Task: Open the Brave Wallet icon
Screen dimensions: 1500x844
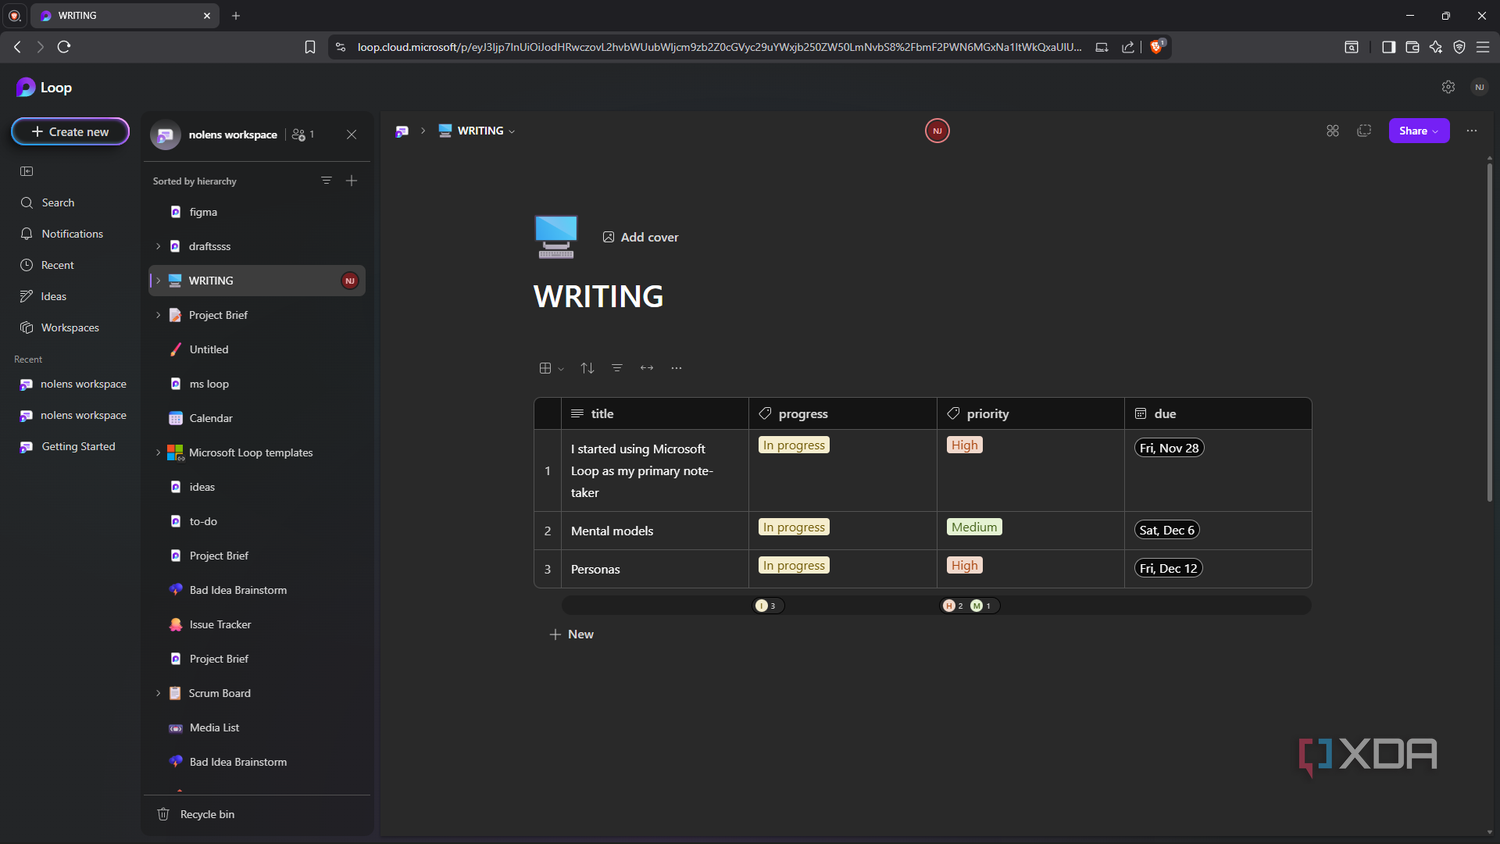Action: (x=1412, y=47)
